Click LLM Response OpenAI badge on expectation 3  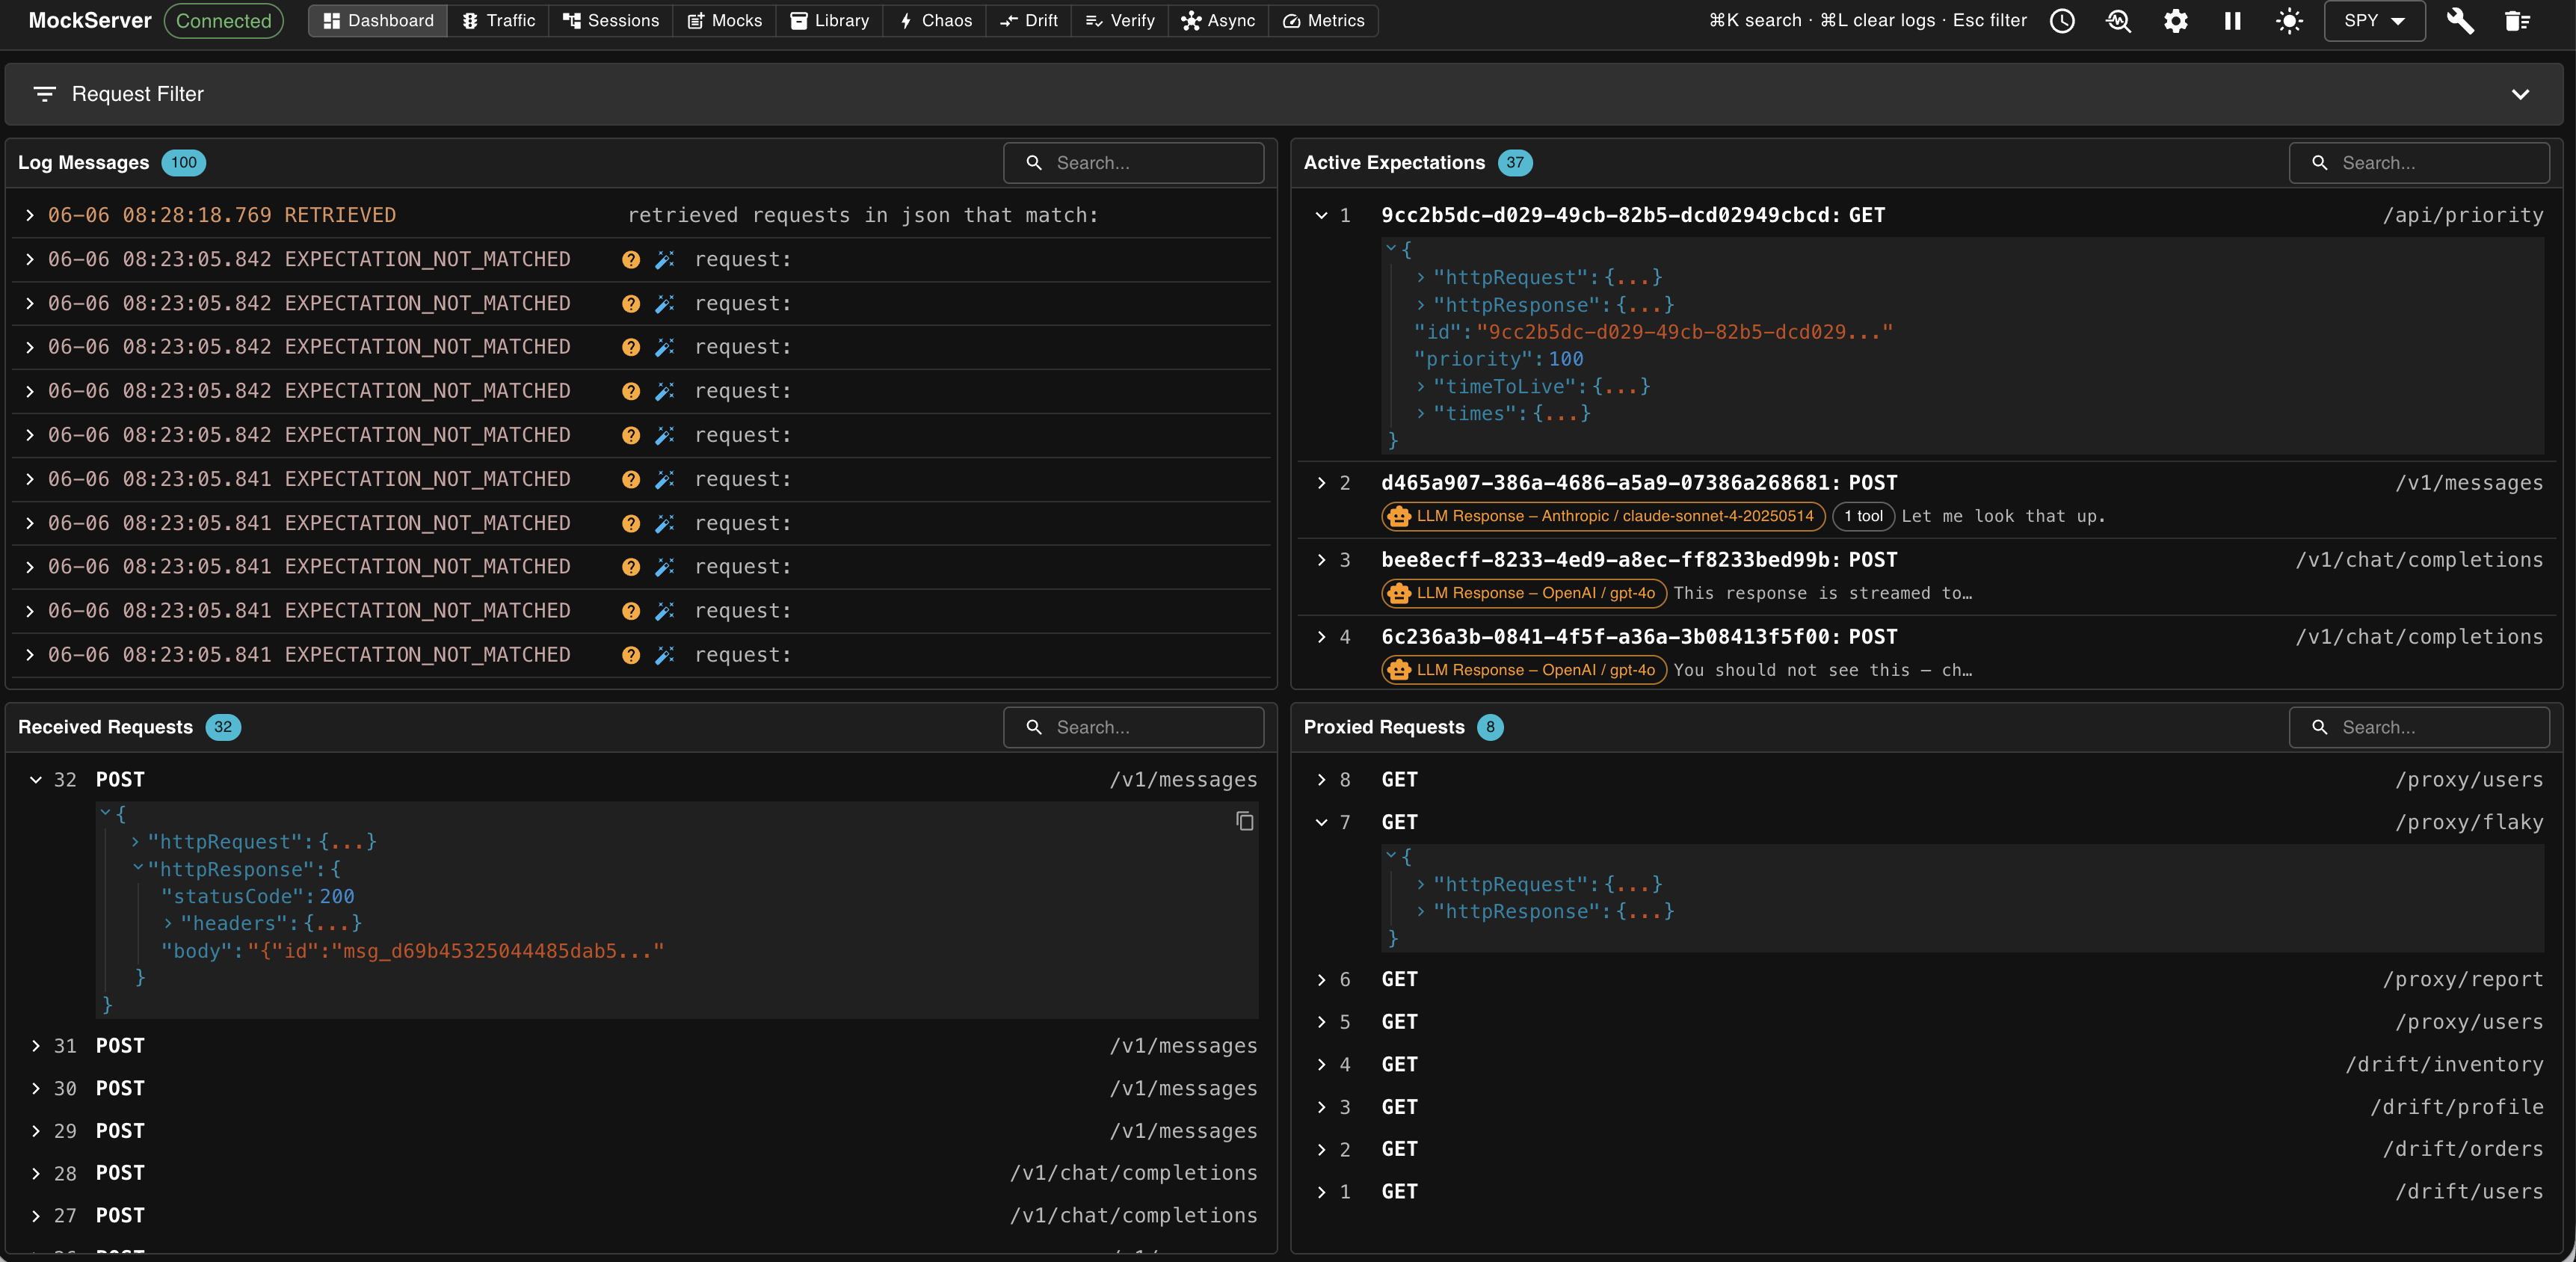(x=1524, y=594)
